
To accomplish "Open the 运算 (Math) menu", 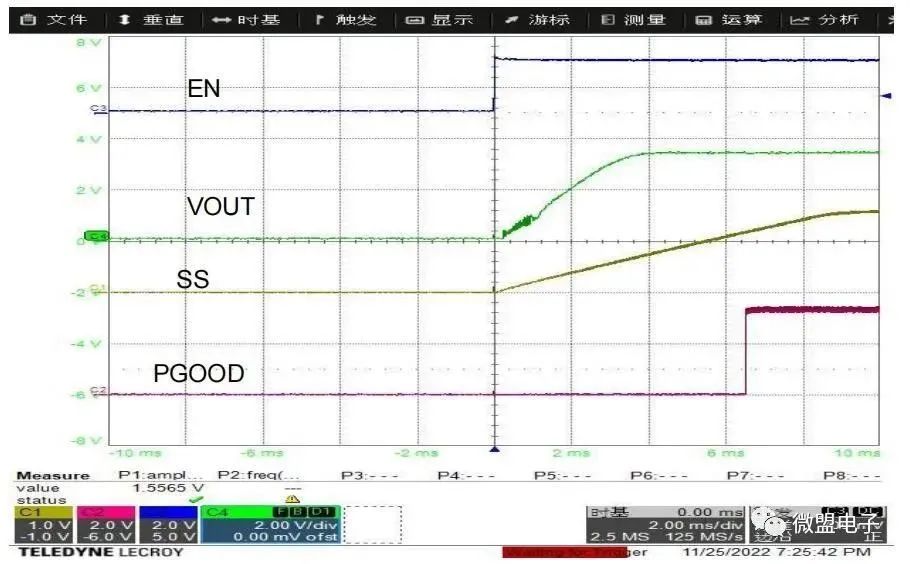I will [729, 20].
